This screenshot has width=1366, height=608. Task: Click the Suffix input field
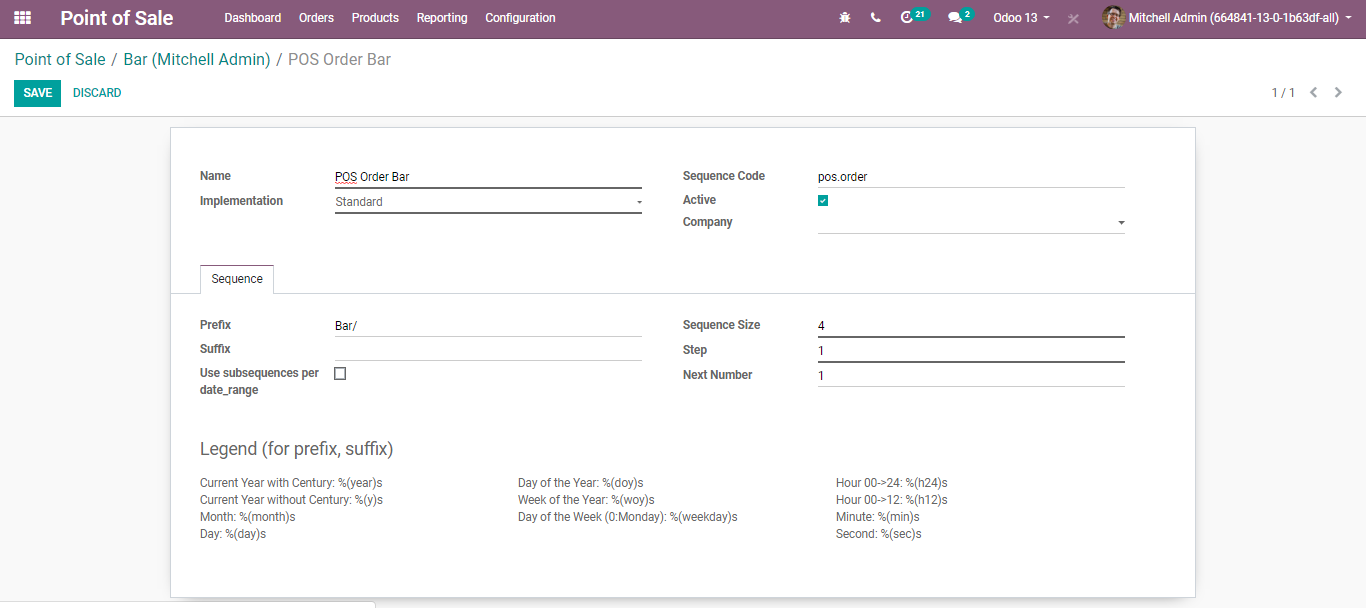[488, 350]
